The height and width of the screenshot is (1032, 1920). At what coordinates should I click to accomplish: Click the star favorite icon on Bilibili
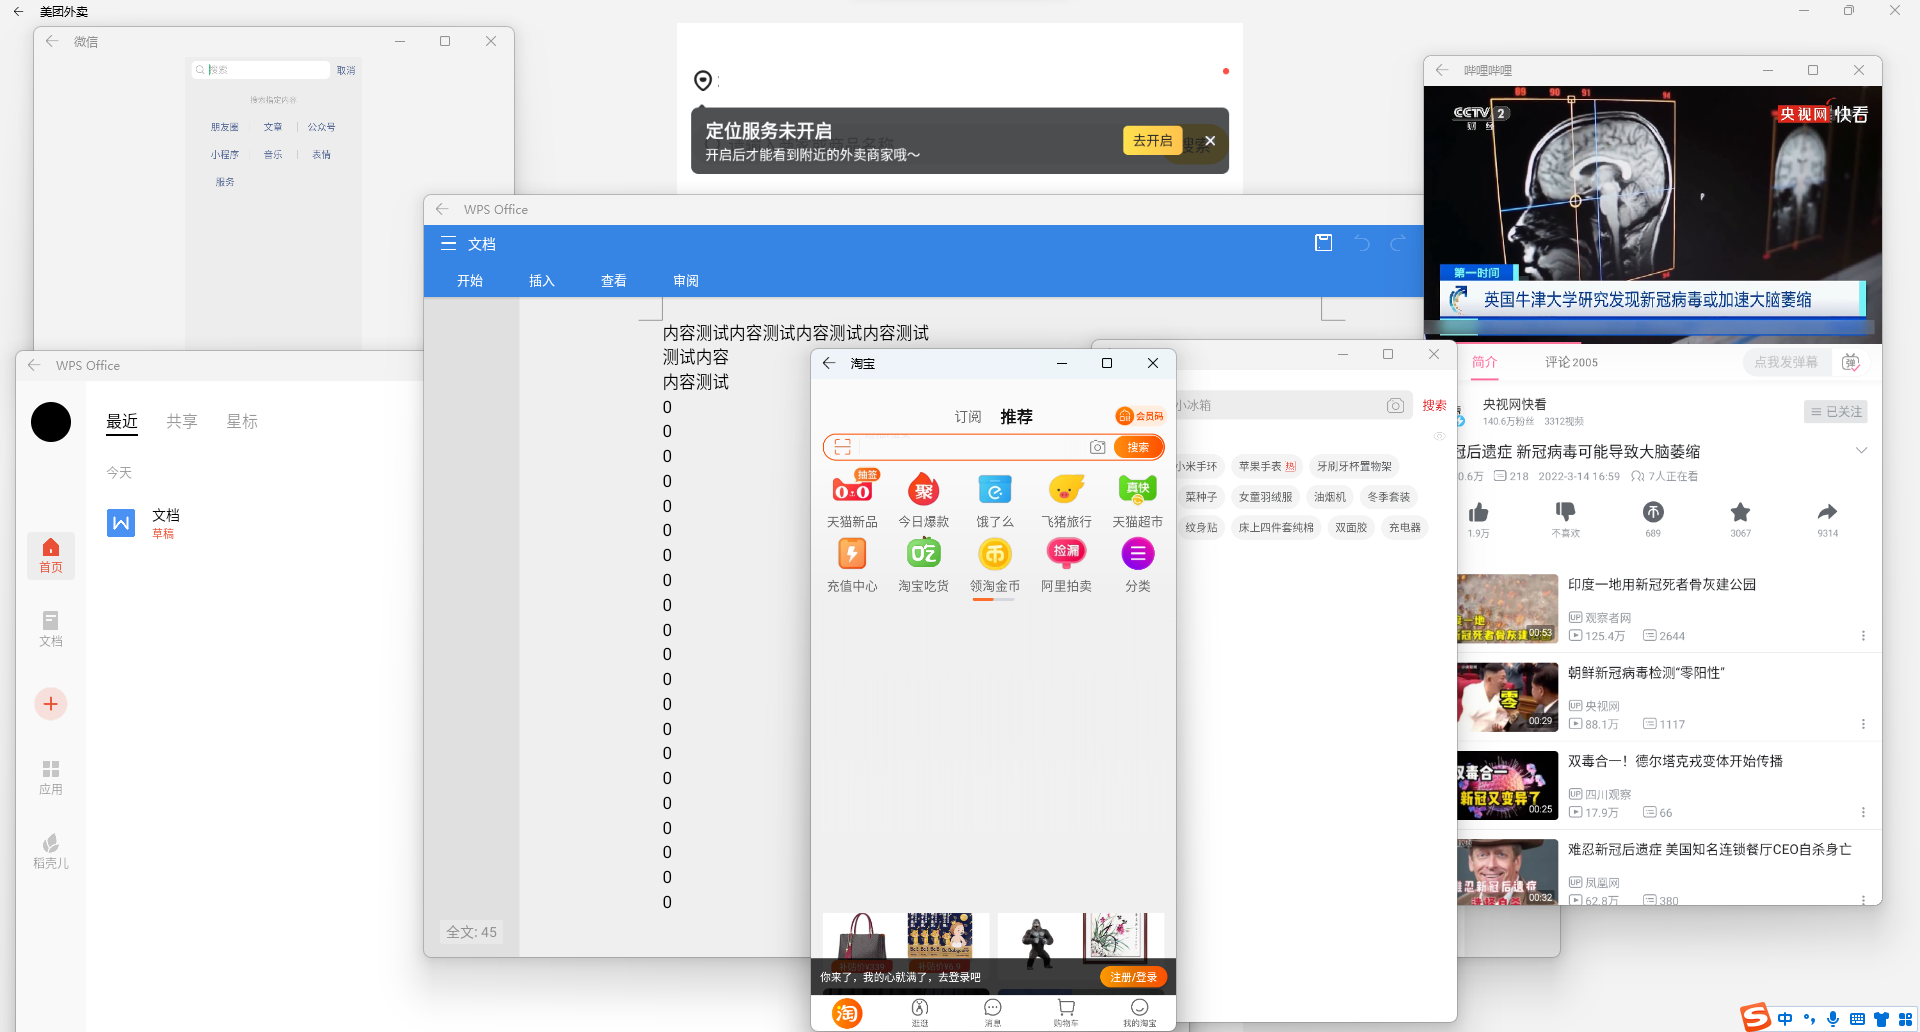1740,513
